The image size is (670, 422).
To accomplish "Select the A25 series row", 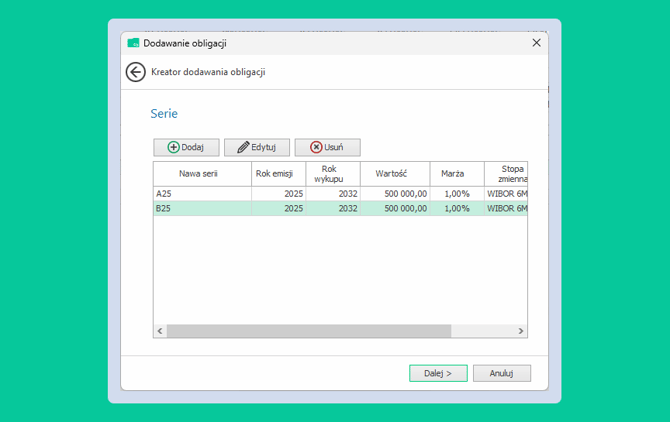I will (x=340, y=194).
